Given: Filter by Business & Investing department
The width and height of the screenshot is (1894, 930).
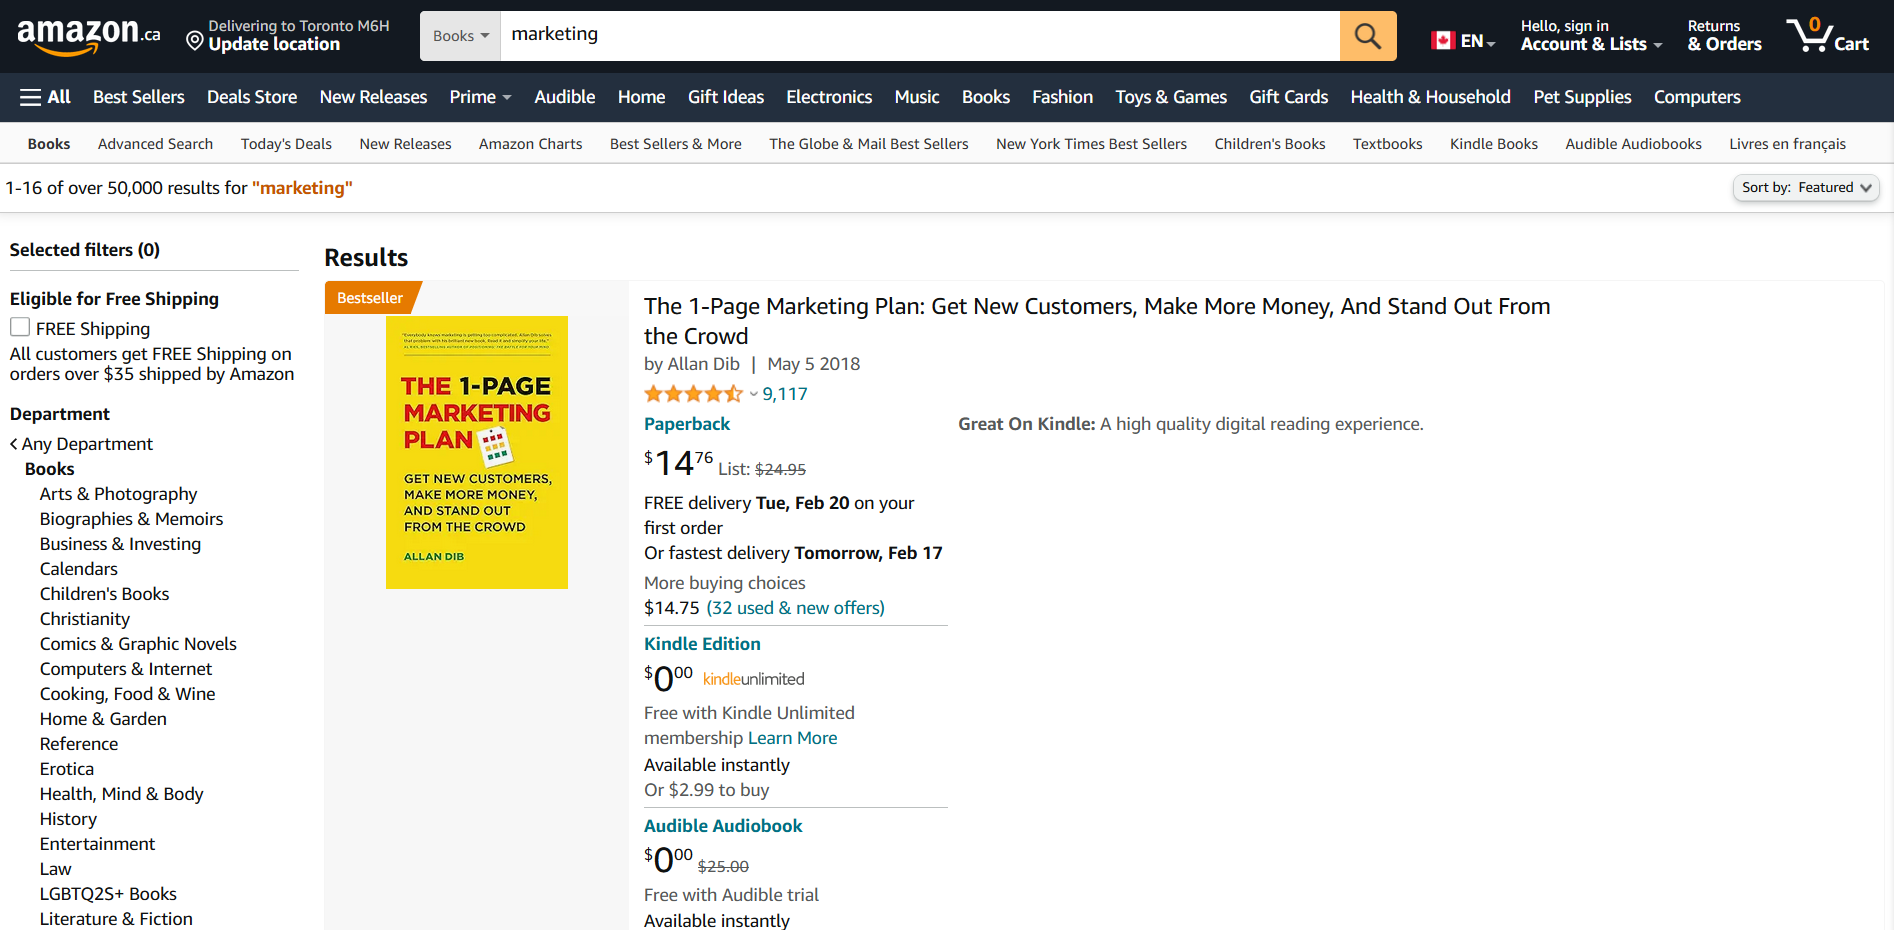Looking at the screenshot, I should [120, 544].
